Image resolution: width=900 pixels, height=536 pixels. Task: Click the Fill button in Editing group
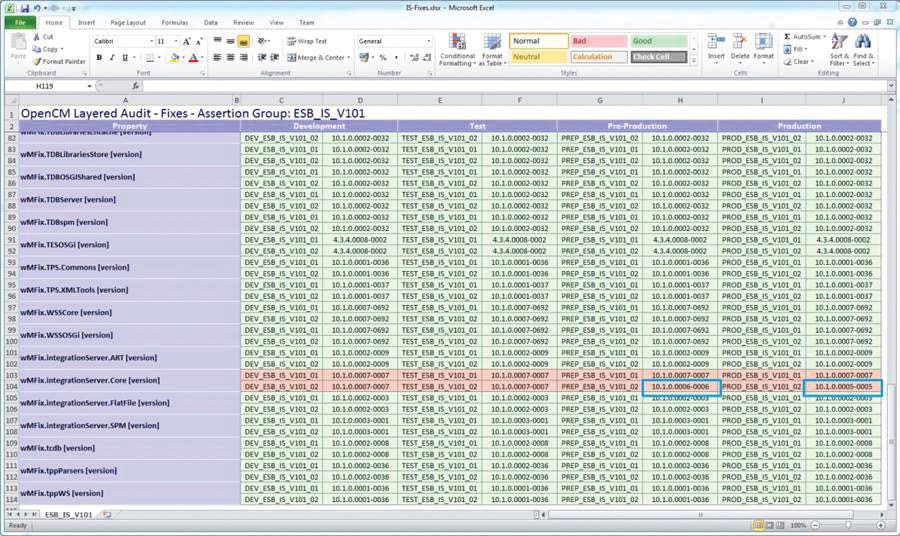tap(797, 49)
